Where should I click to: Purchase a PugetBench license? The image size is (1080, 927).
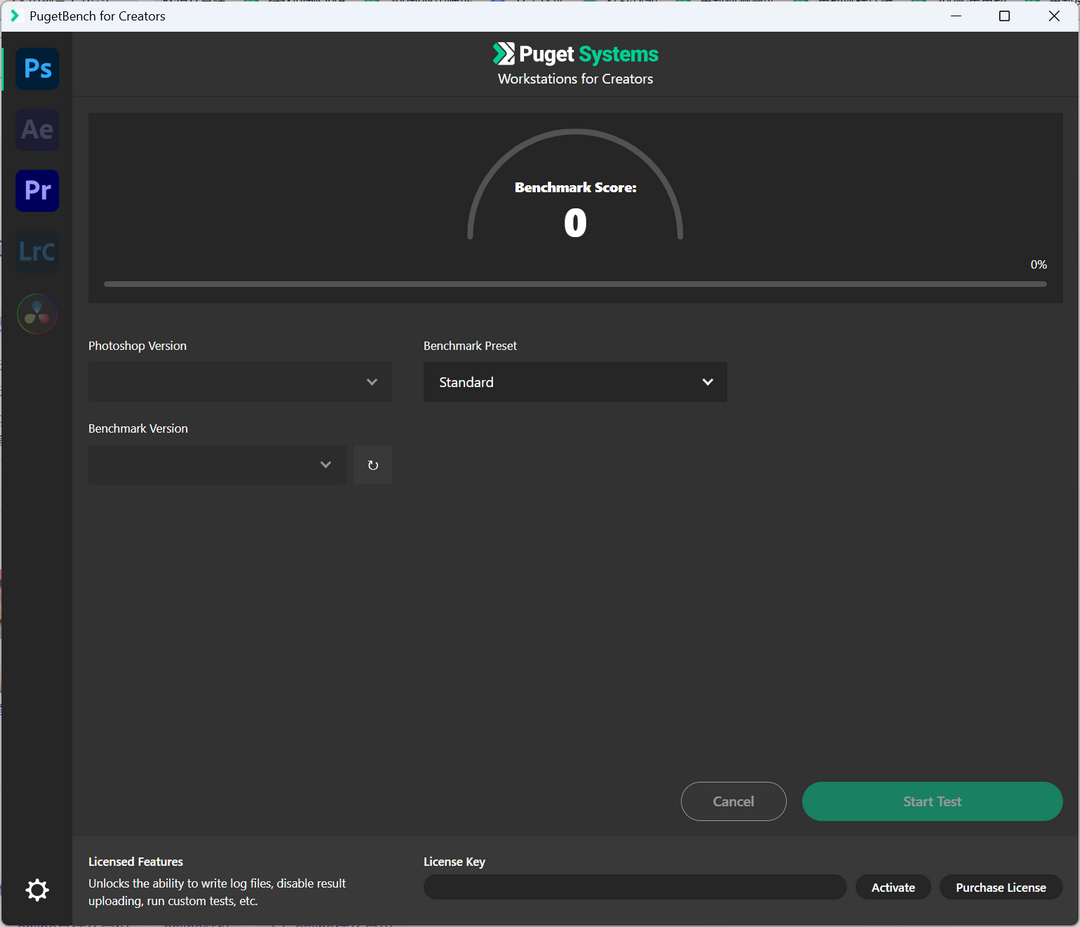click(1000, 887)
